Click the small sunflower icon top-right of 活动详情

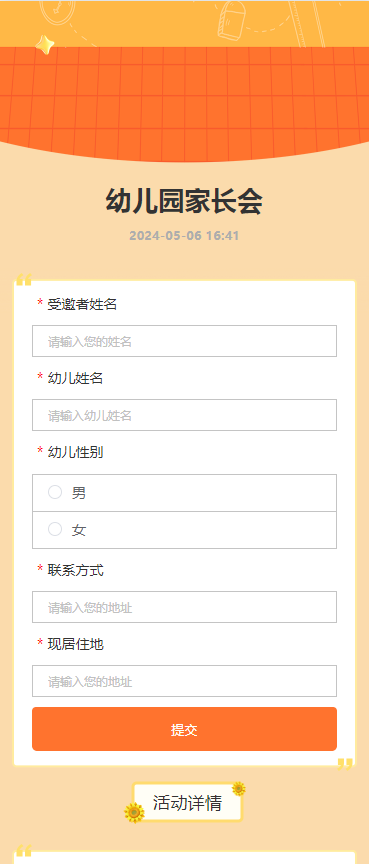pos(238,789)
